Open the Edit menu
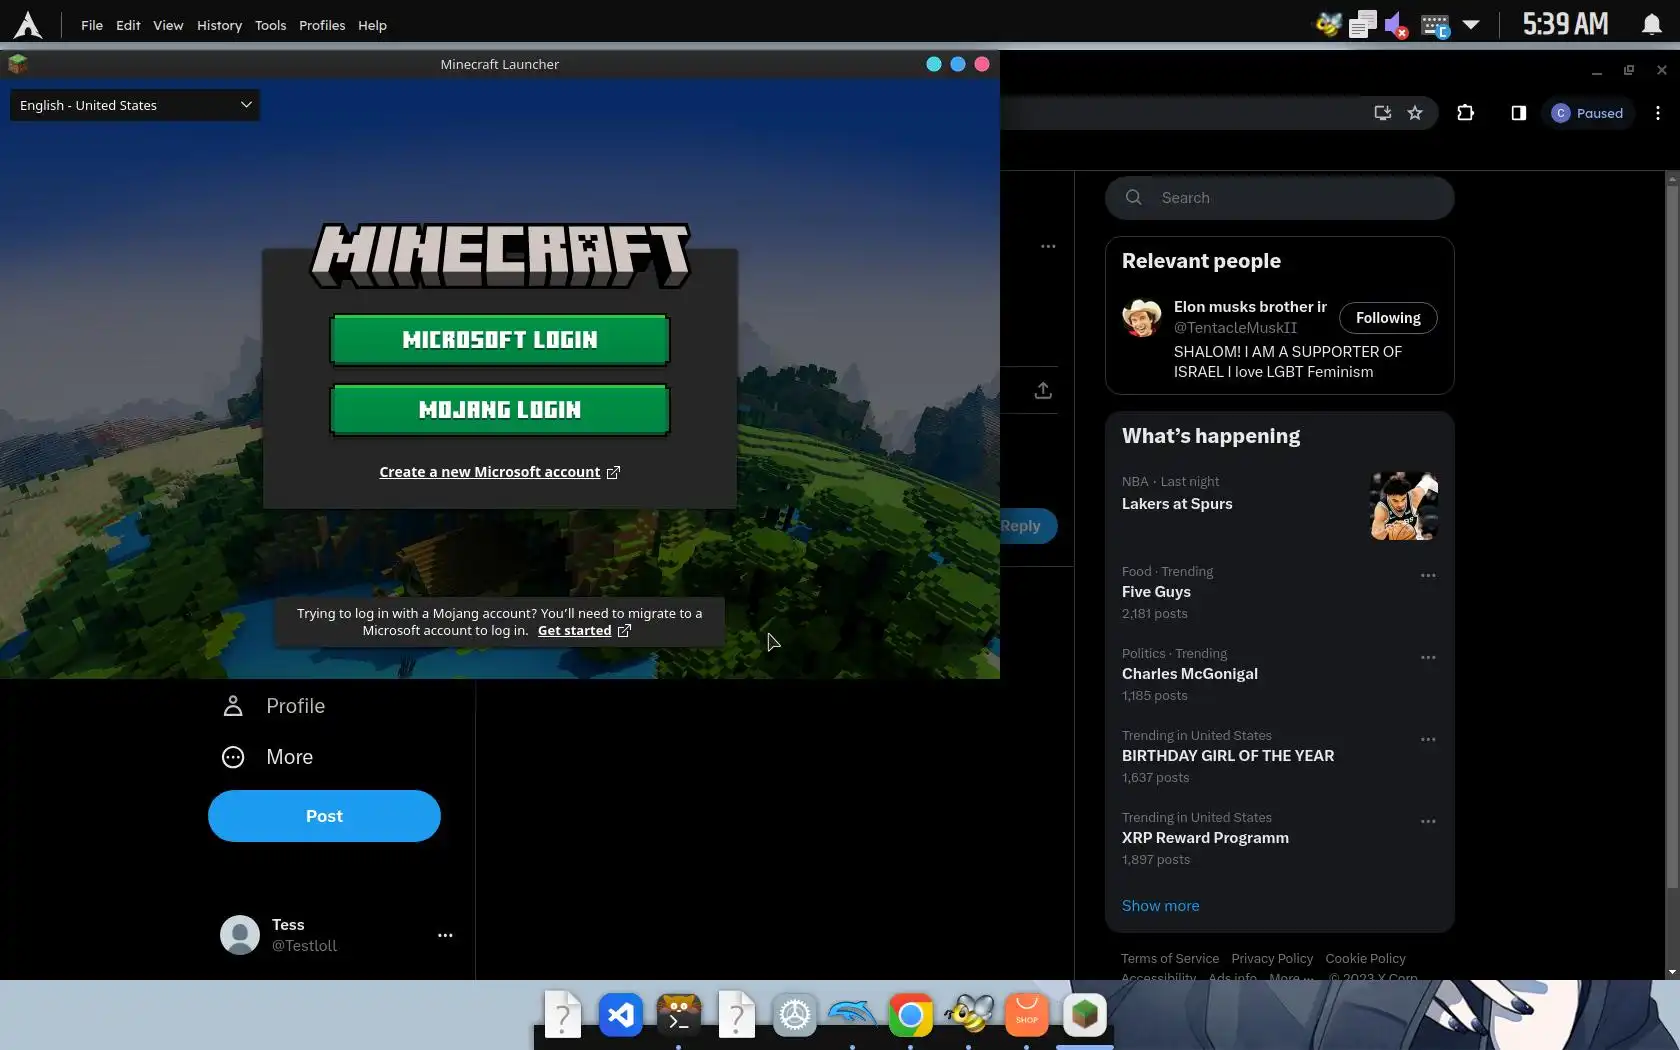 coord(128,25)
